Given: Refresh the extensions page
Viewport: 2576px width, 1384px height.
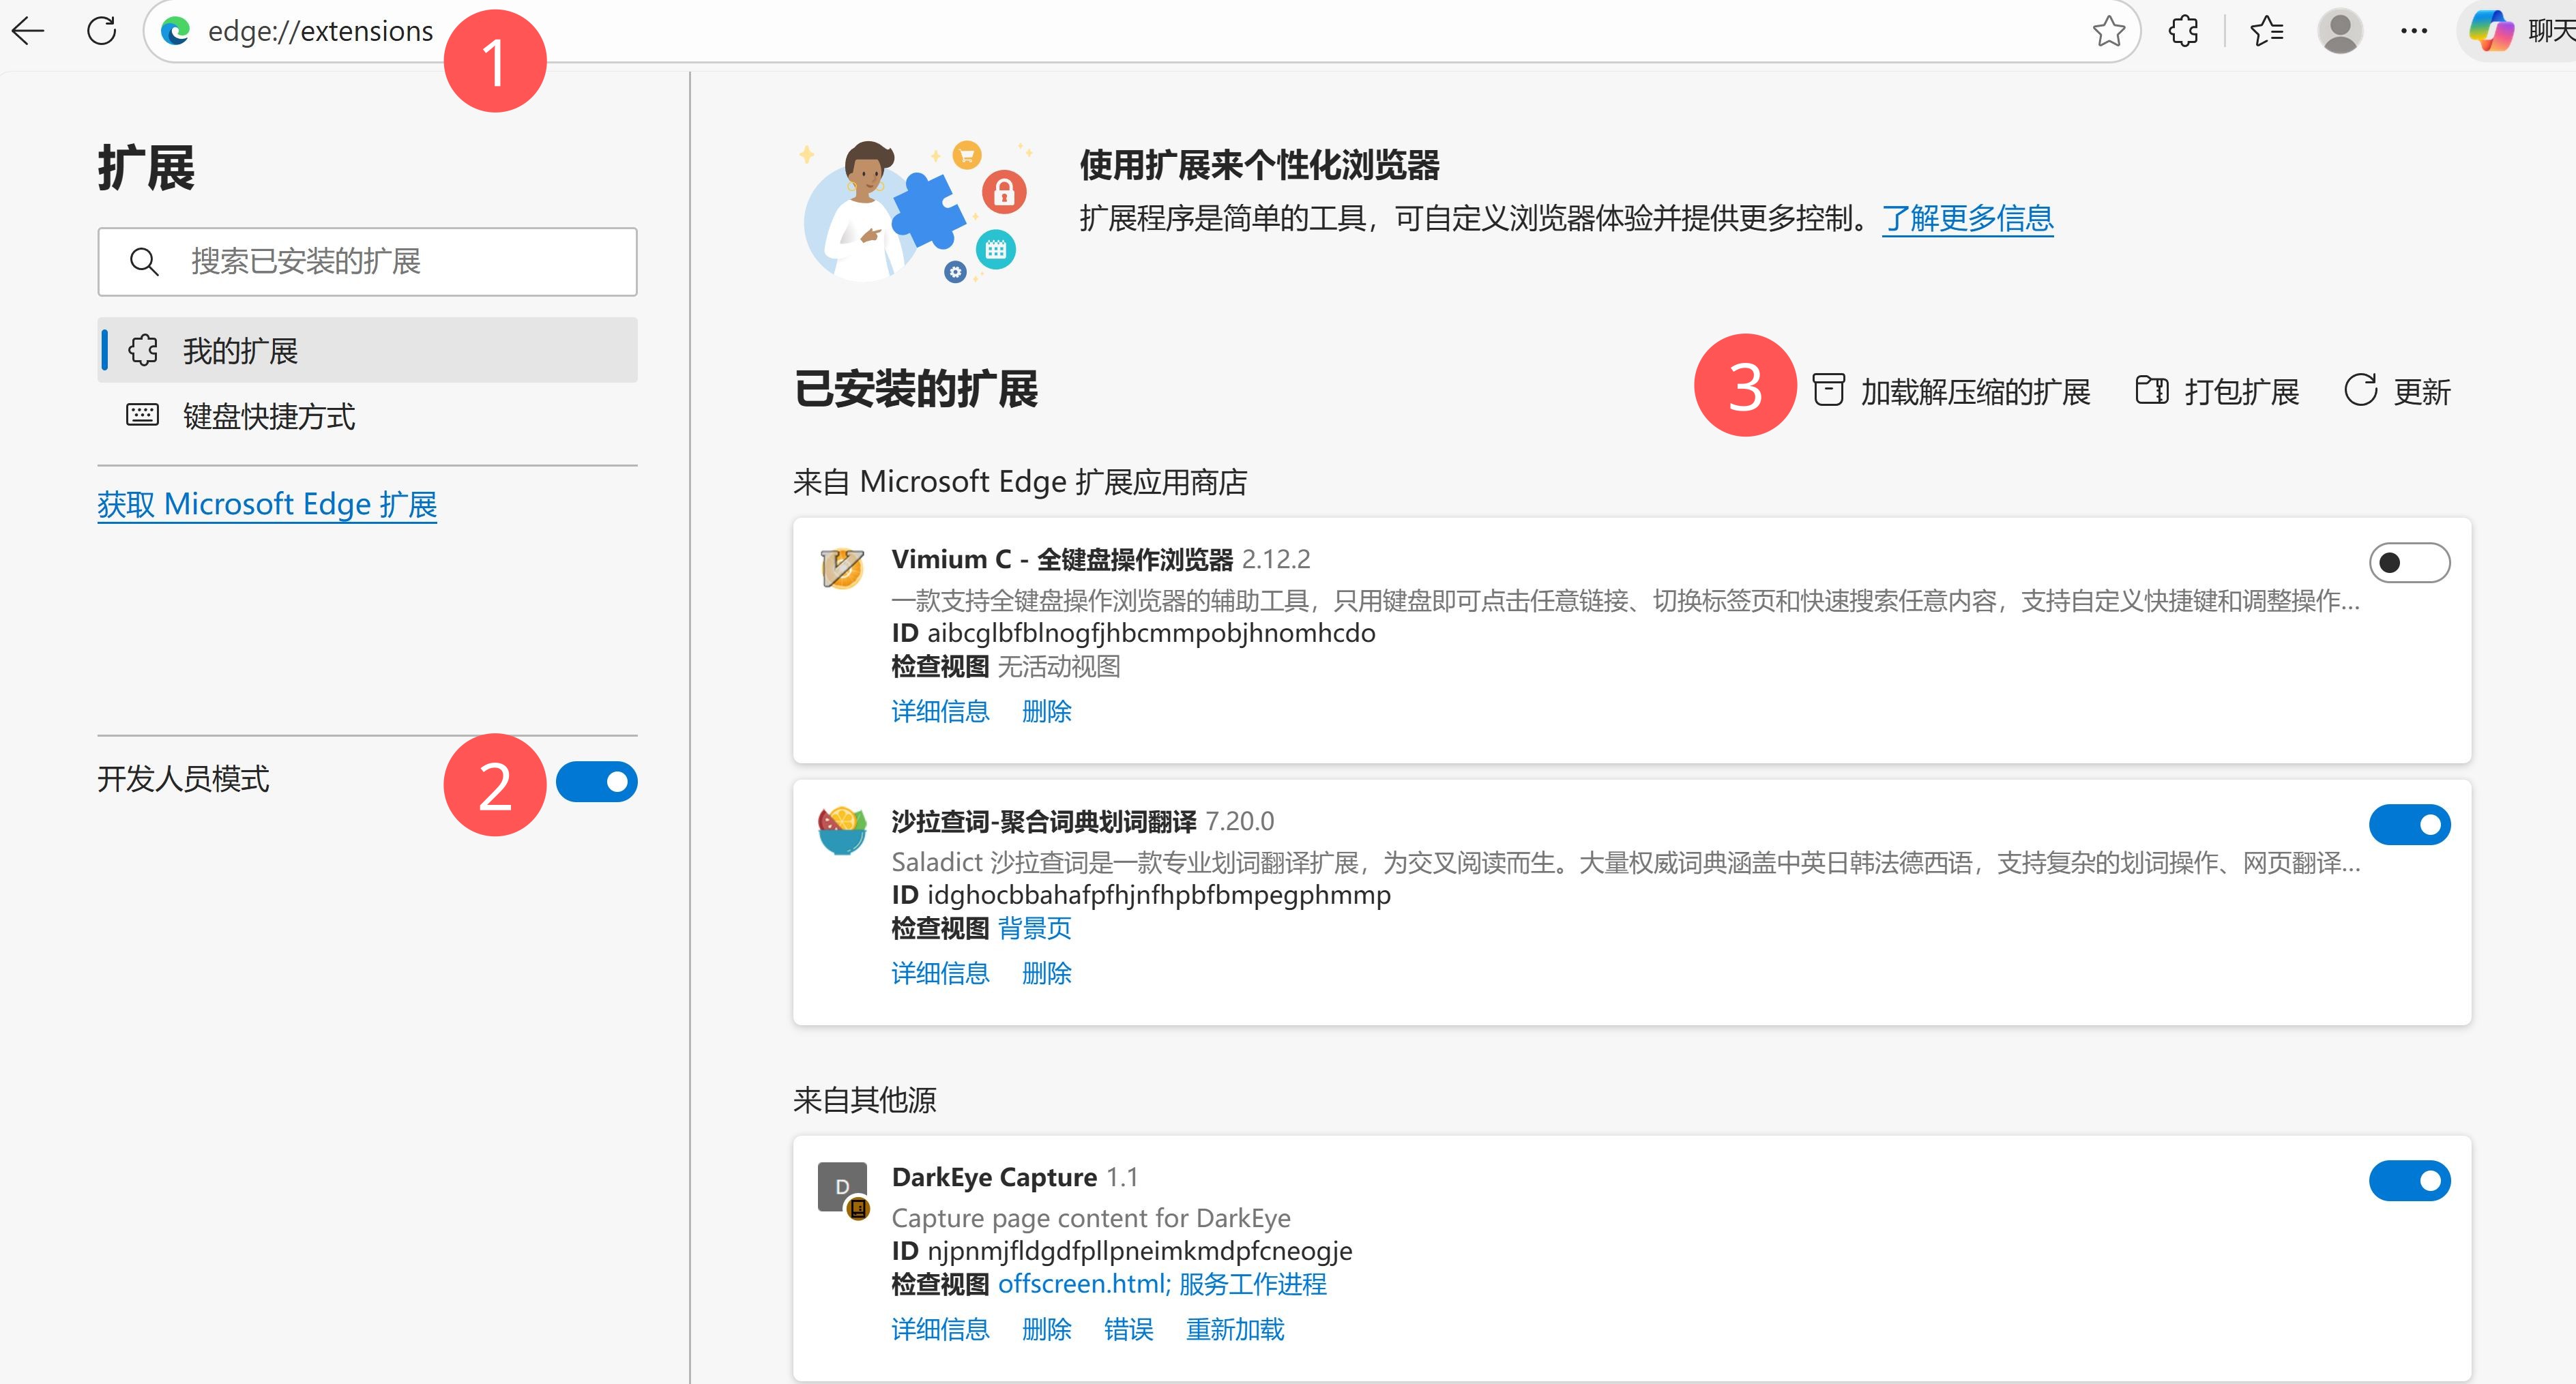Looking at the screenshot, I should pos(101,31).
